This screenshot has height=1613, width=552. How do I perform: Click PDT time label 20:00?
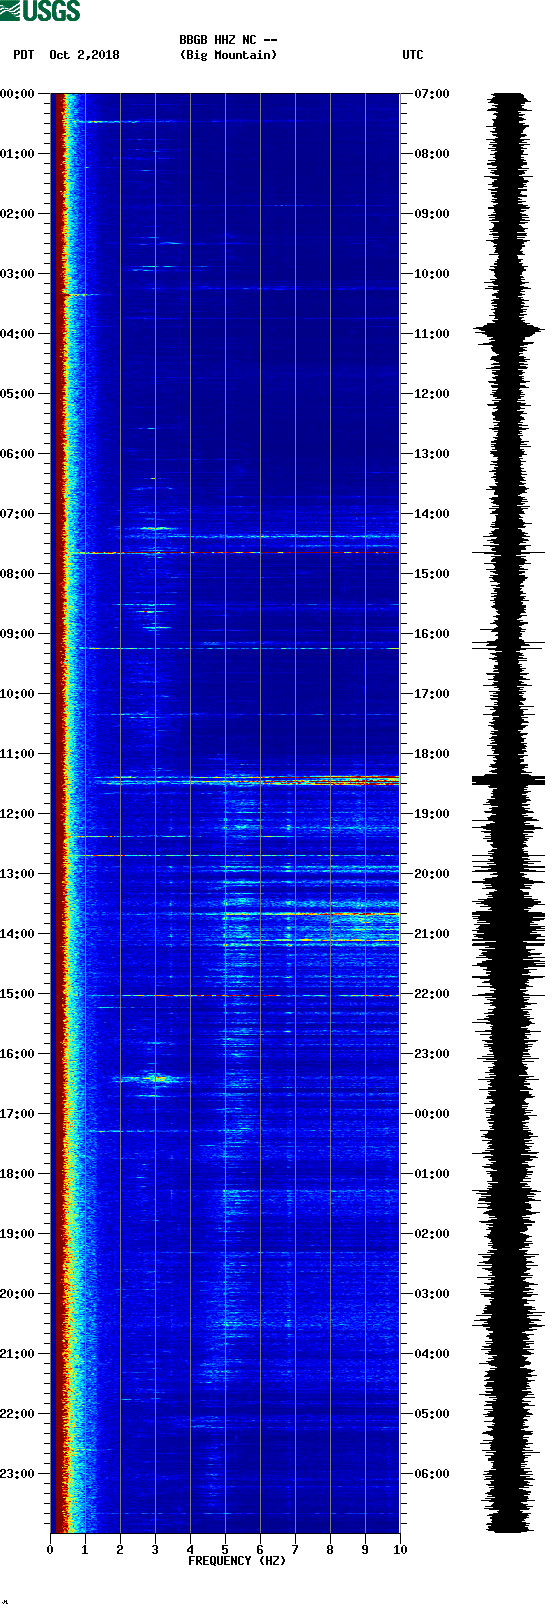pyautogui.click(x=17, y=1294)
